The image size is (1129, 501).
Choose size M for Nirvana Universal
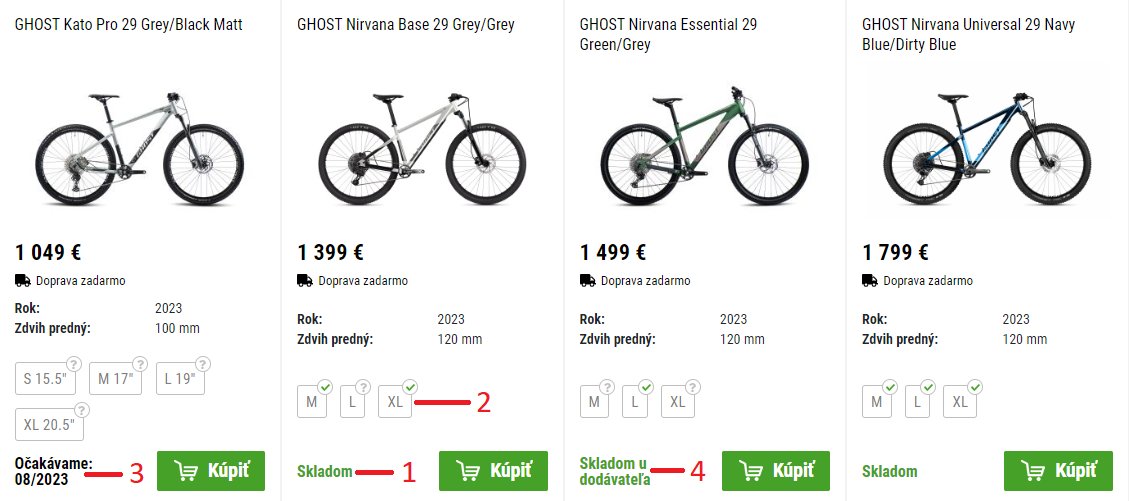(876, 402)
